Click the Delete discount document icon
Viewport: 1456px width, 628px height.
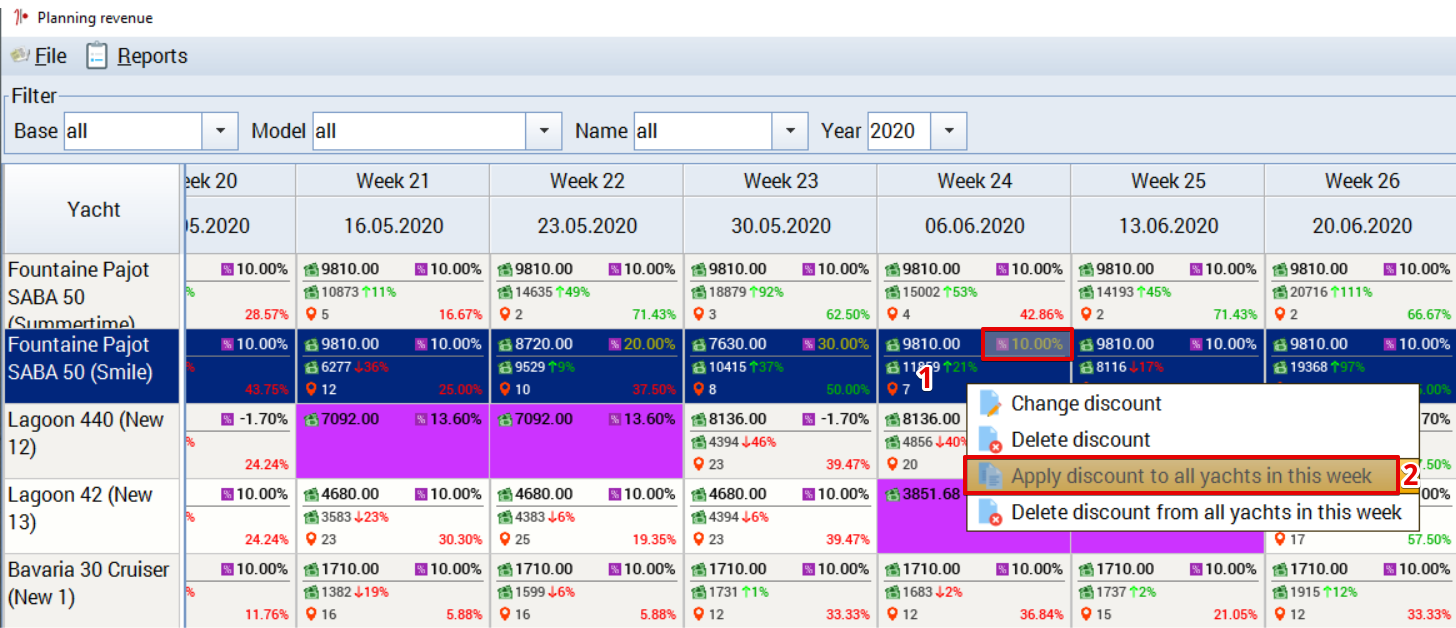[990, 440]
